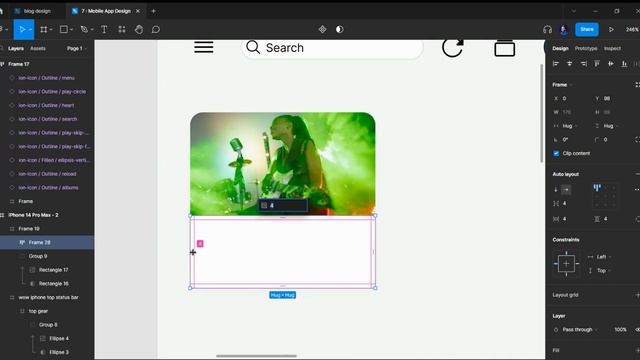Uncheck the Clip content checkbox
Screen dimensions: 640x360
click(x=556, y=153)
